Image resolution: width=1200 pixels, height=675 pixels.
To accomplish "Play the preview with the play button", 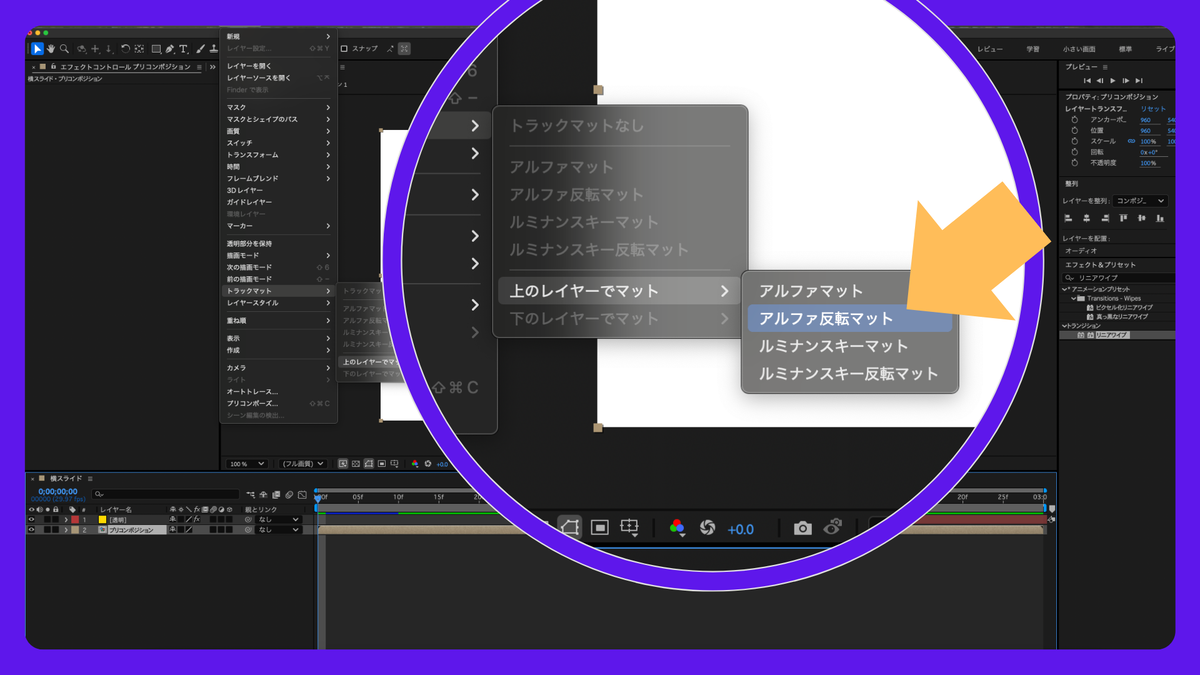I will coord(1113,80).
